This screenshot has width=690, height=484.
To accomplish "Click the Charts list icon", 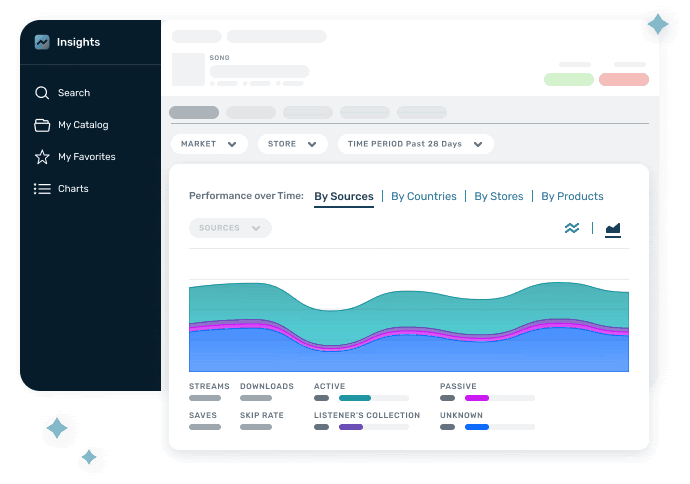I will pos(42,189).
